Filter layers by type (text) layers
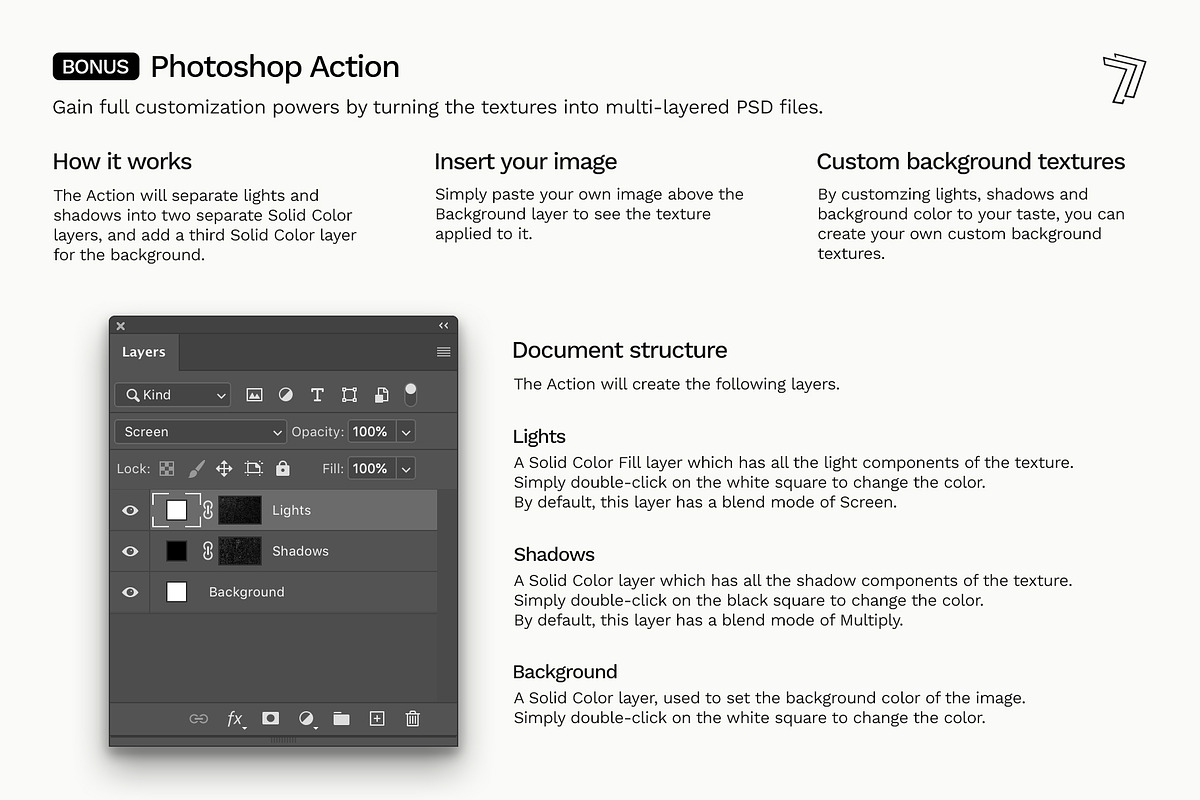 tap(317, 395)
